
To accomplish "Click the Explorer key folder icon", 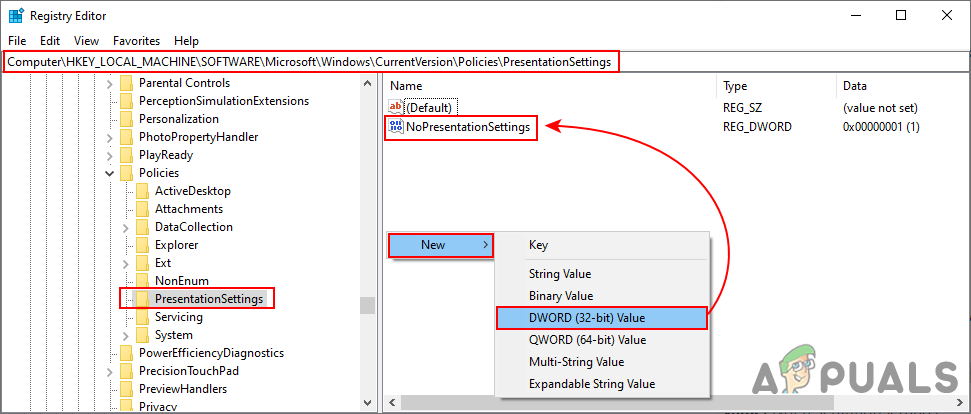I will (142, 245).
